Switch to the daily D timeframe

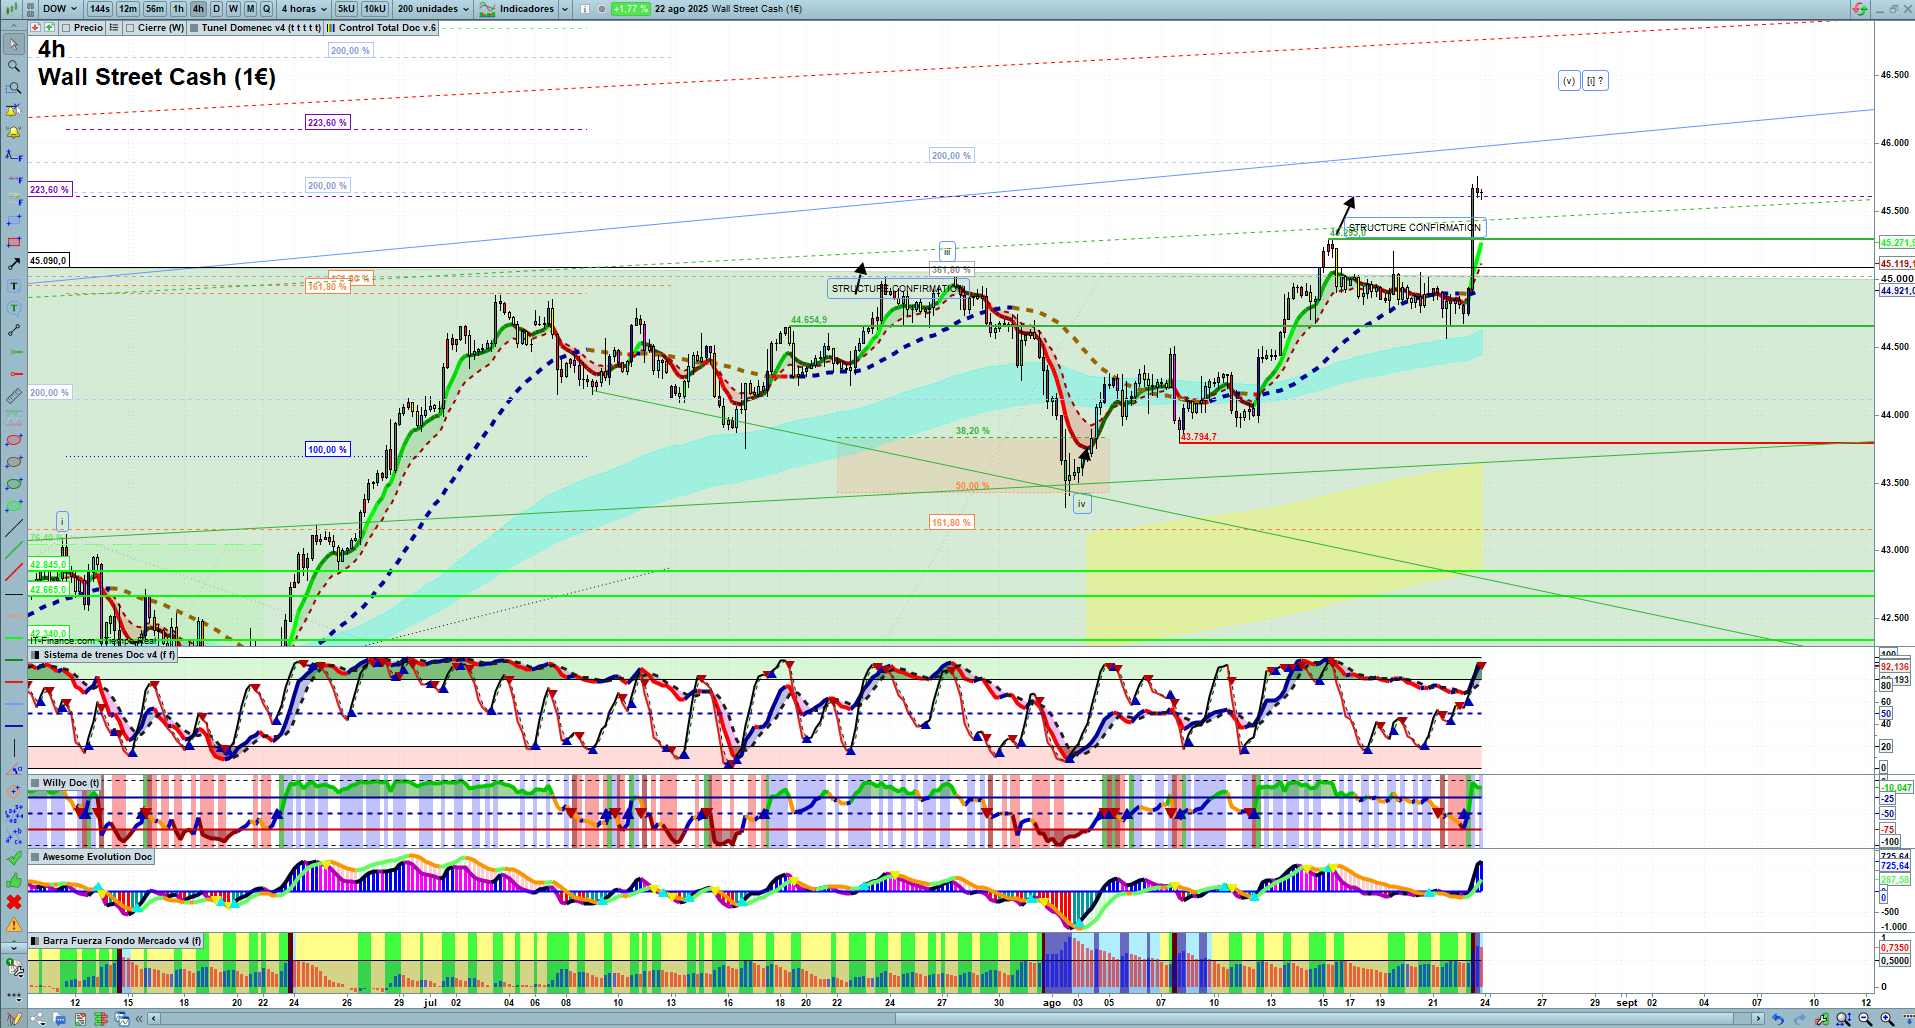(x=216, y=9)
